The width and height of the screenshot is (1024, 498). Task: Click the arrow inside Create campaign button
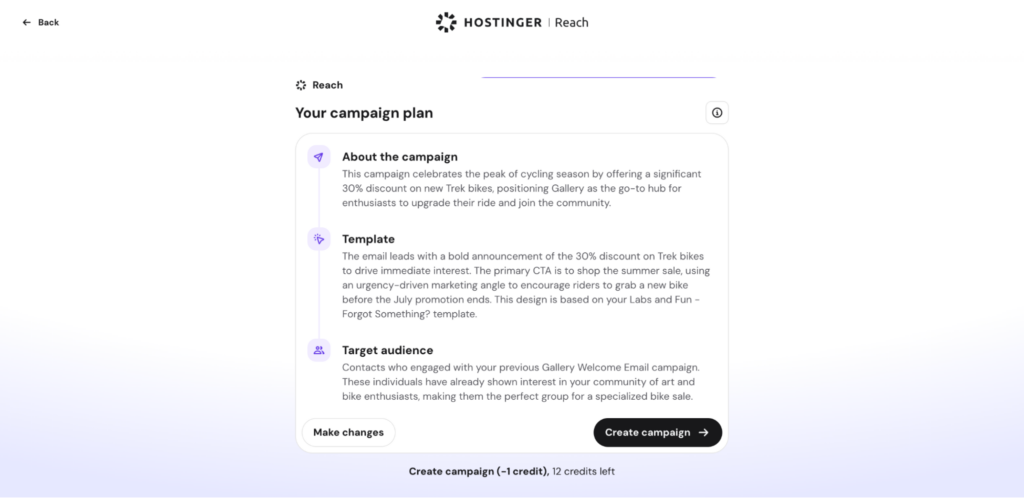tap(703, 432)
